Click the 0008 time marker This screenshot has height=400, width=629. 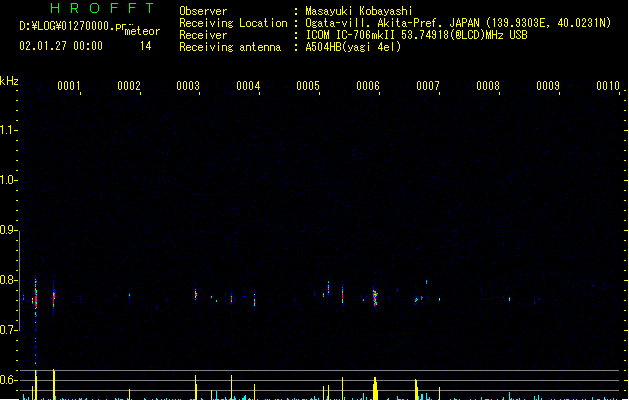pos(488,86)
